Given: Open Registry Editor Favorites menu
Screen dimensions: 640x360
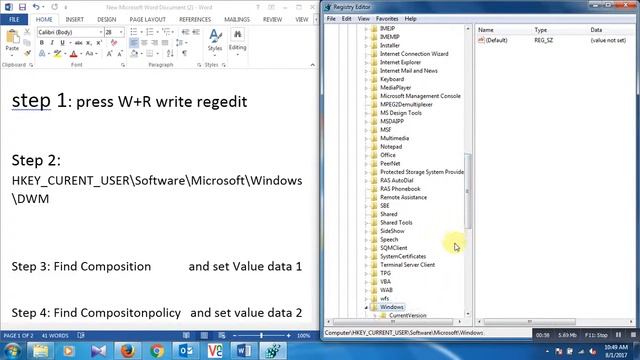Looking at the screenshot, I should [x=387, y=19].
